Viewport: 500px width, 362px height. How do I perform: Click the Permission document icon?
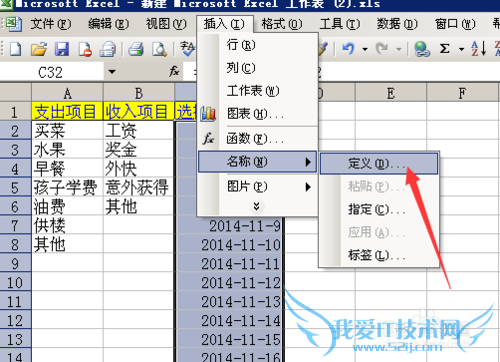tap(85, 49)
